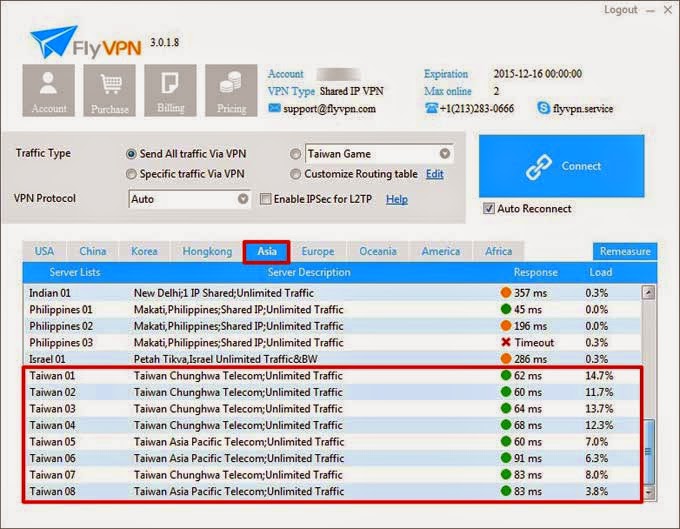Click the green status dot for Philippines 01
This screenshot has height=529, width=680.
pyautogui.click(x=506, y=309)
